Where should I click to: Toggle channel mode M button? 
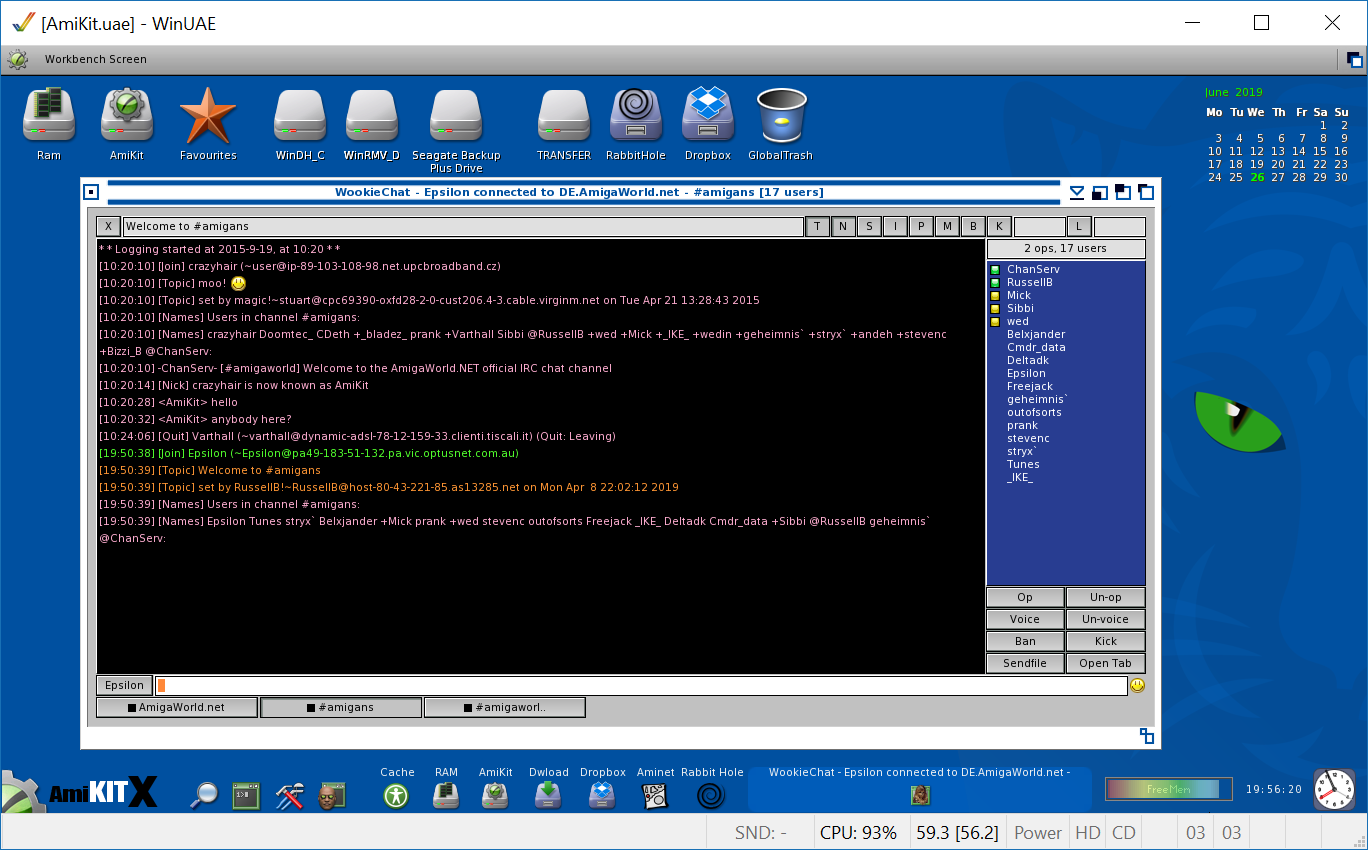tap(947, 226)
